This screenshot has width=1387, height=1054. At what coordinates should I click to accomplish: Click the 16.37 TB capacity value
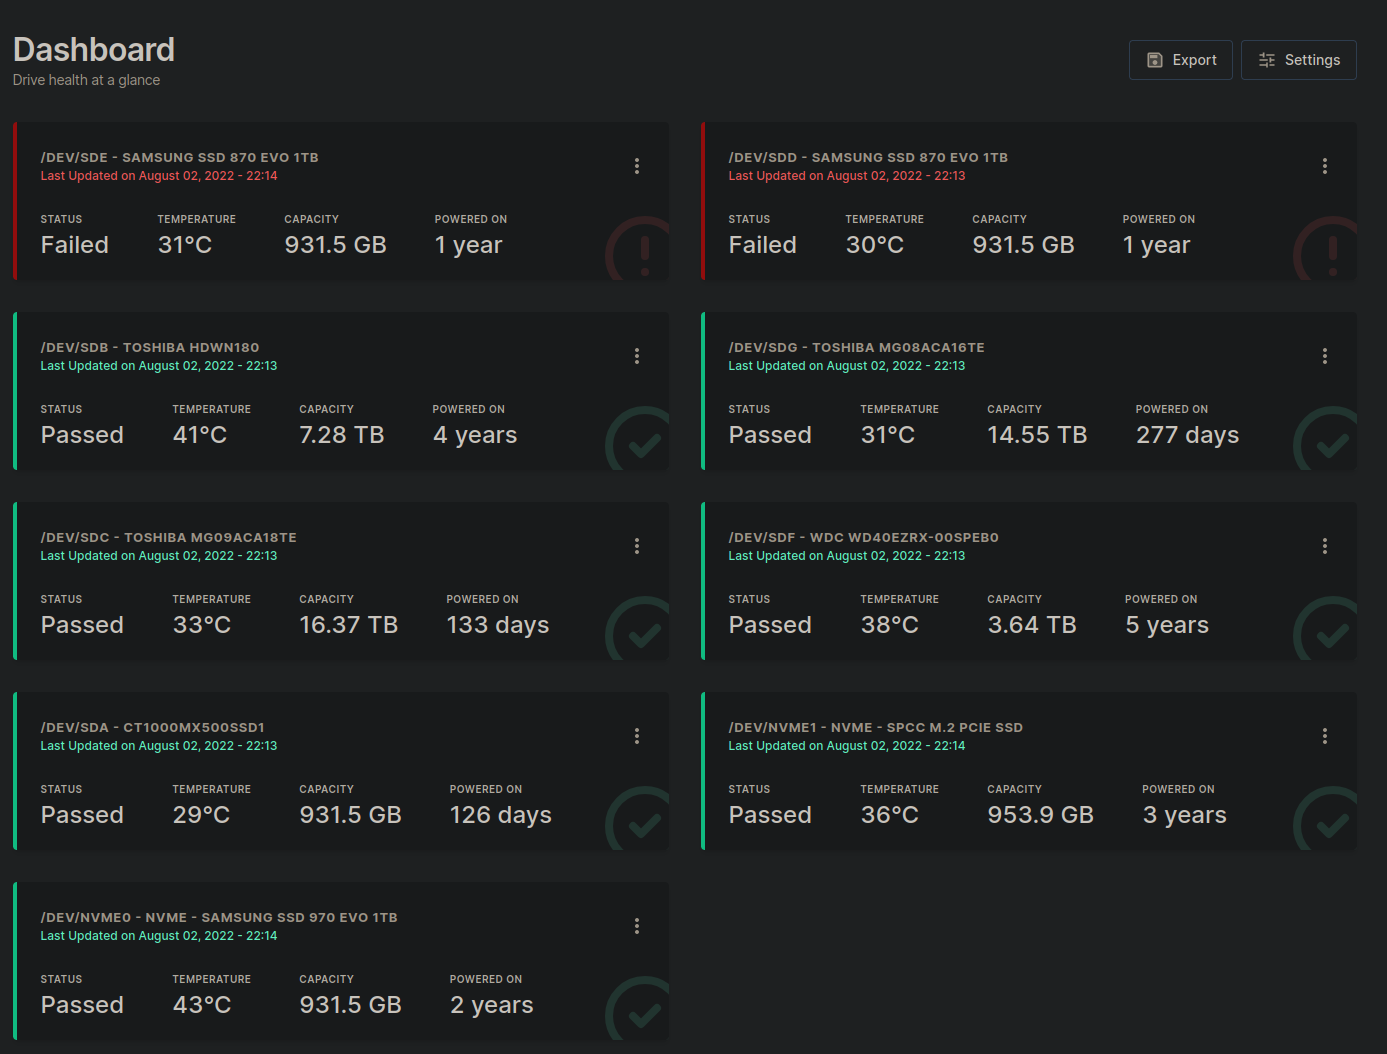point(349,625)
